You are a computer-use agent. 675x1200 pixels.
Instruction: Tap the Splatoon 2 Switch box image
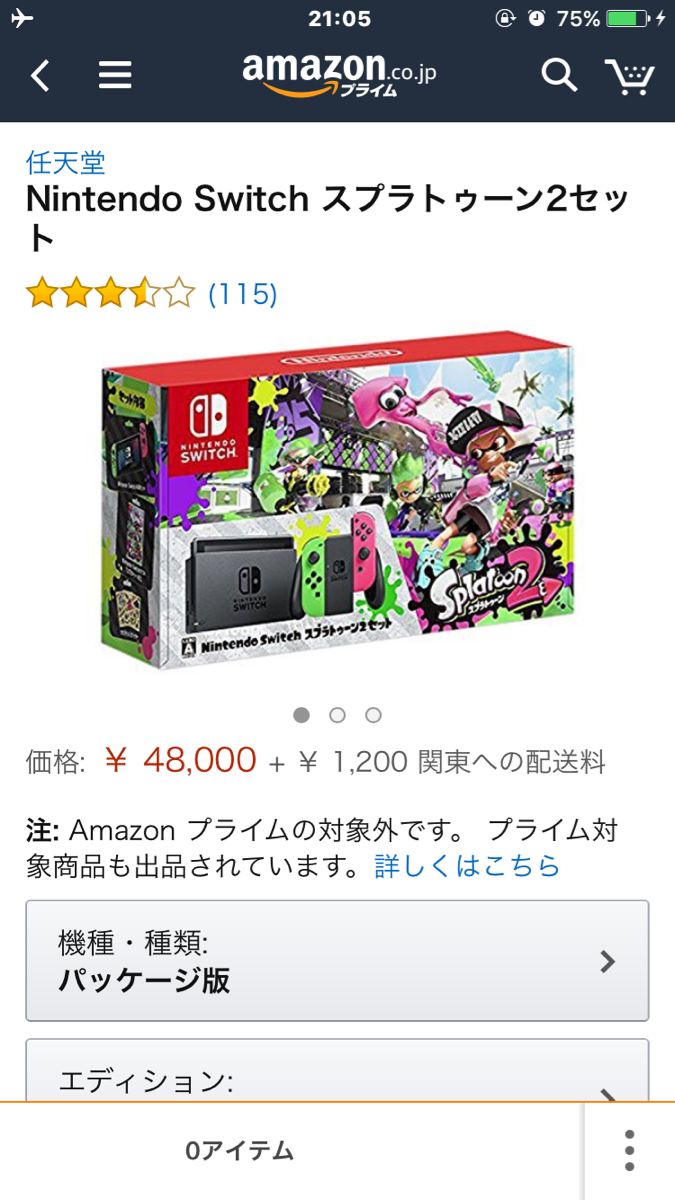click(337, 502)
